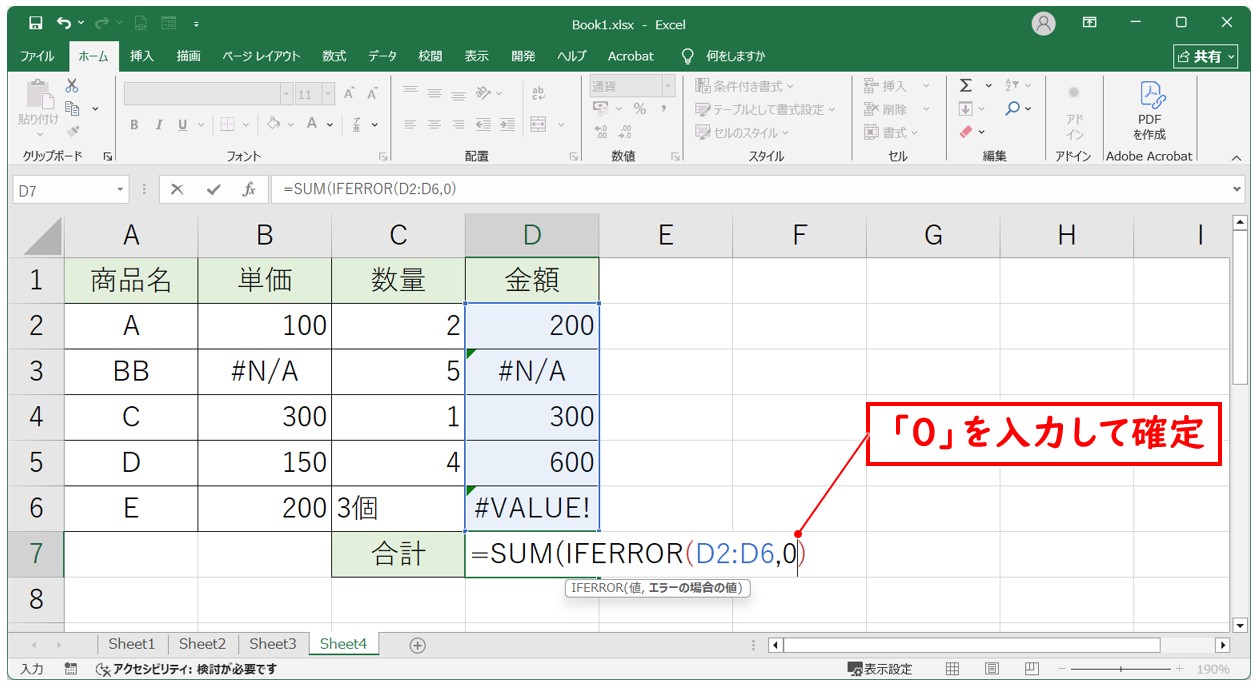
Task: Click the zoom slider in status bar
Action: (x=1122, y=669)
